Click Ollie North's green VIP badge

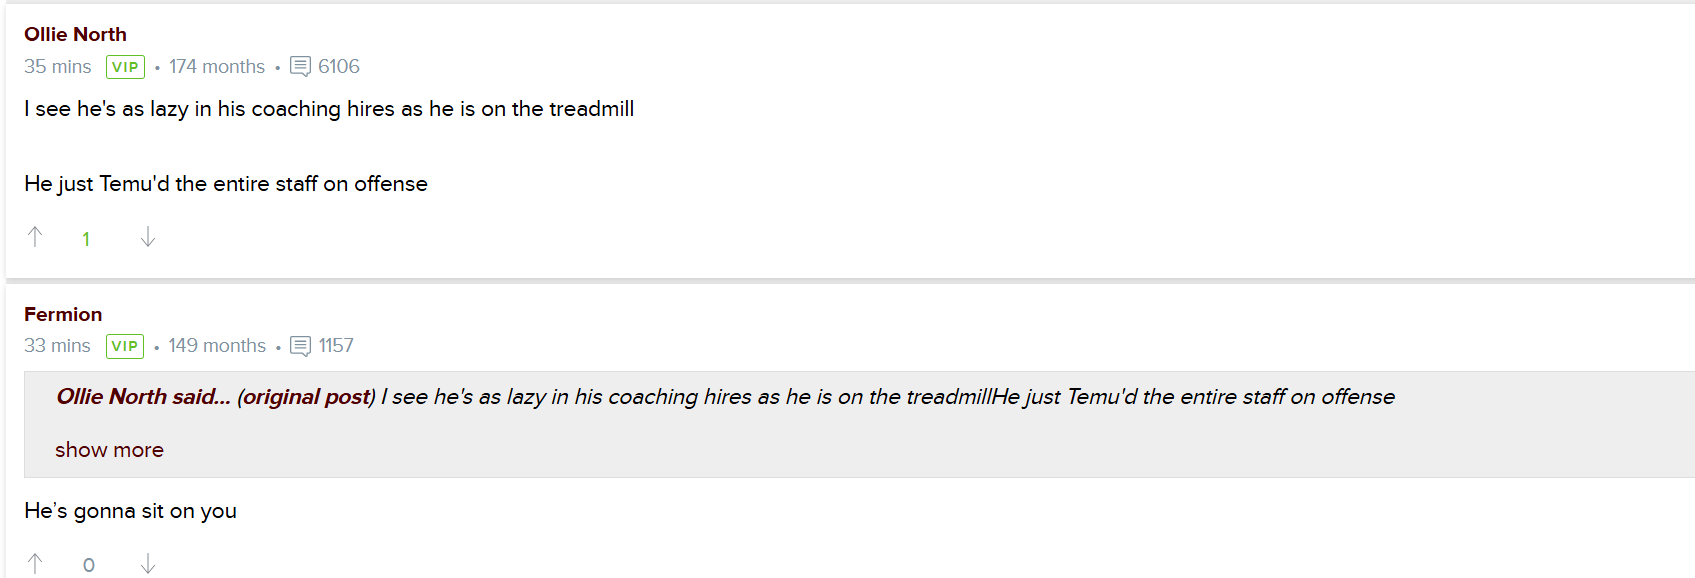pos(125,67)
